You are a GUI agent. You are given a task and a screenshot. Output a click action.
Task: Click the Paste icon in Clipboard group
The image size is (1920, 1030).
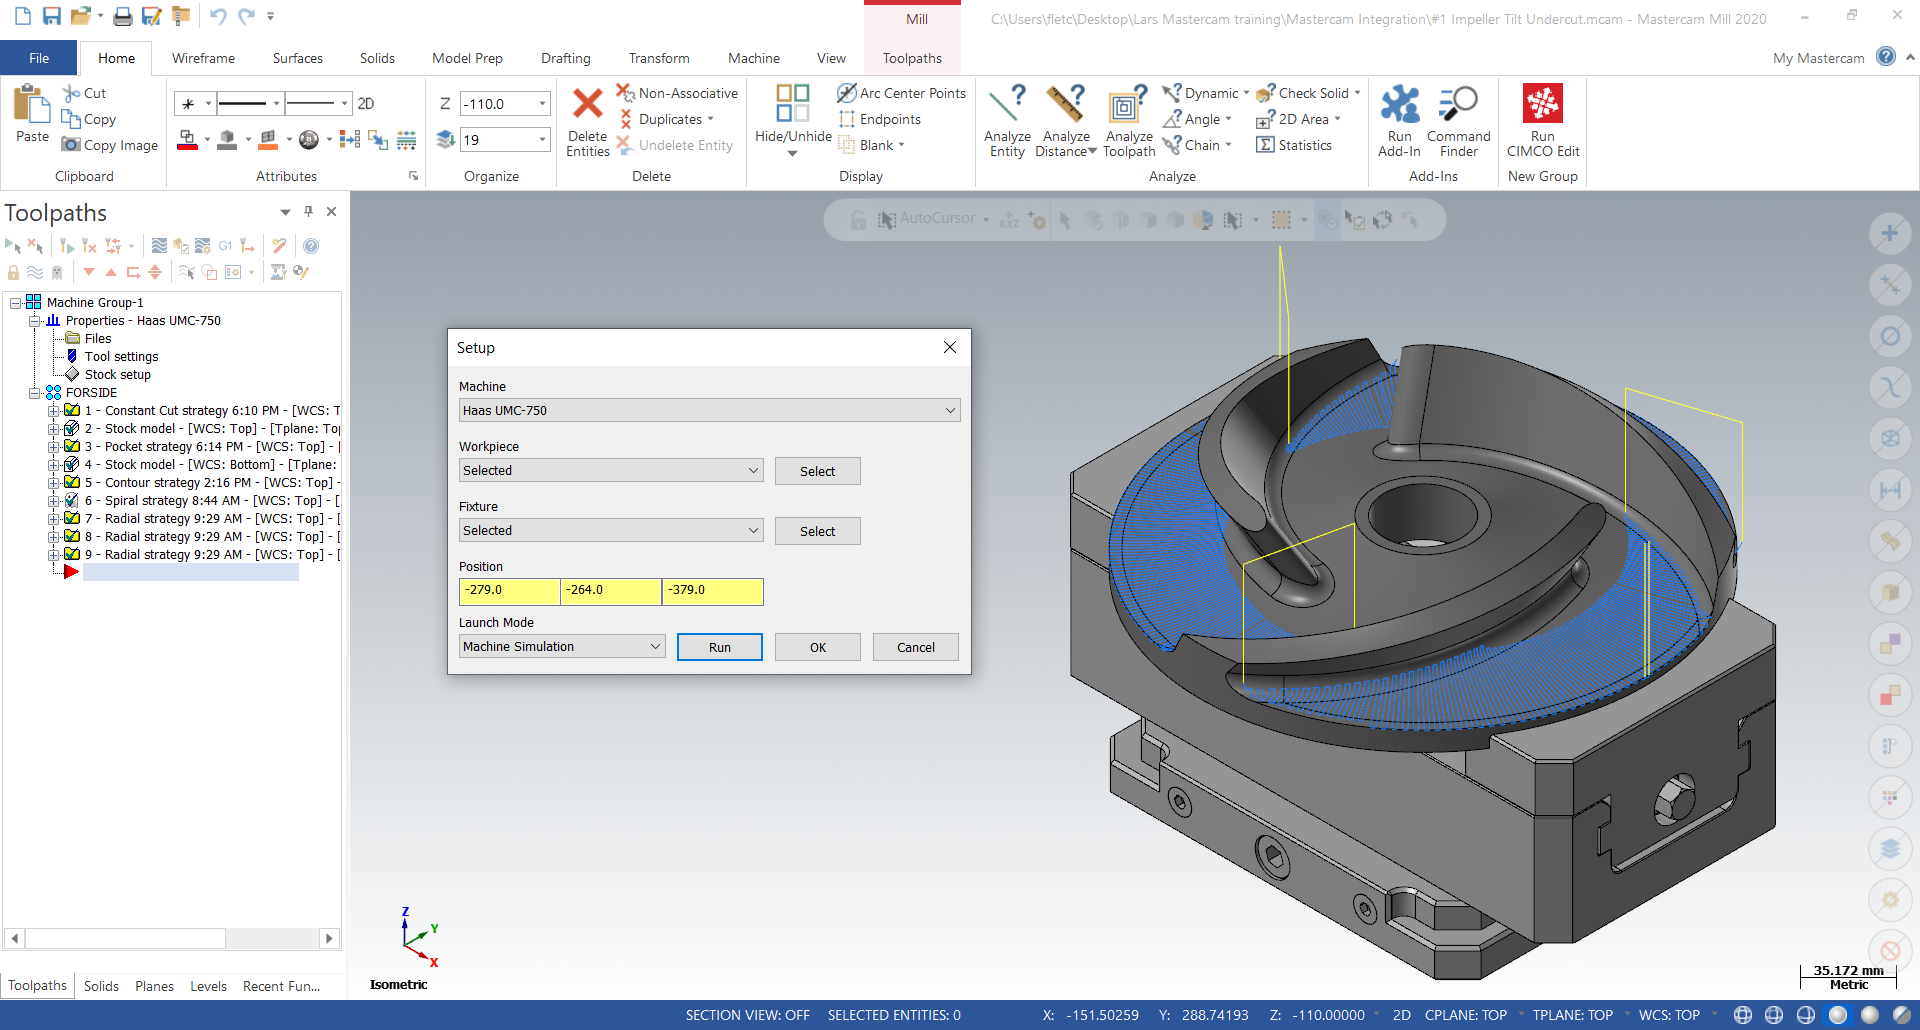[32, 104]
